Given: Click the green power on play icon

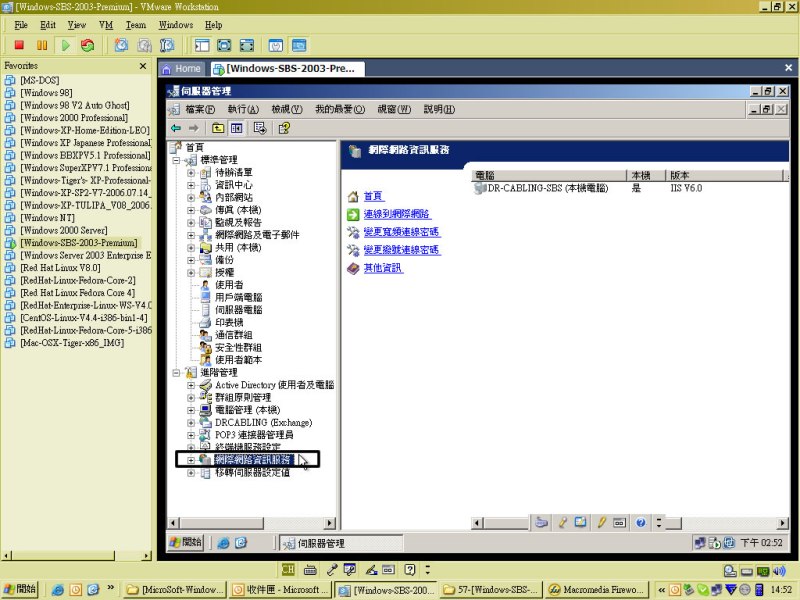Looking at the screenshot, I should click(x=65, y=45).
